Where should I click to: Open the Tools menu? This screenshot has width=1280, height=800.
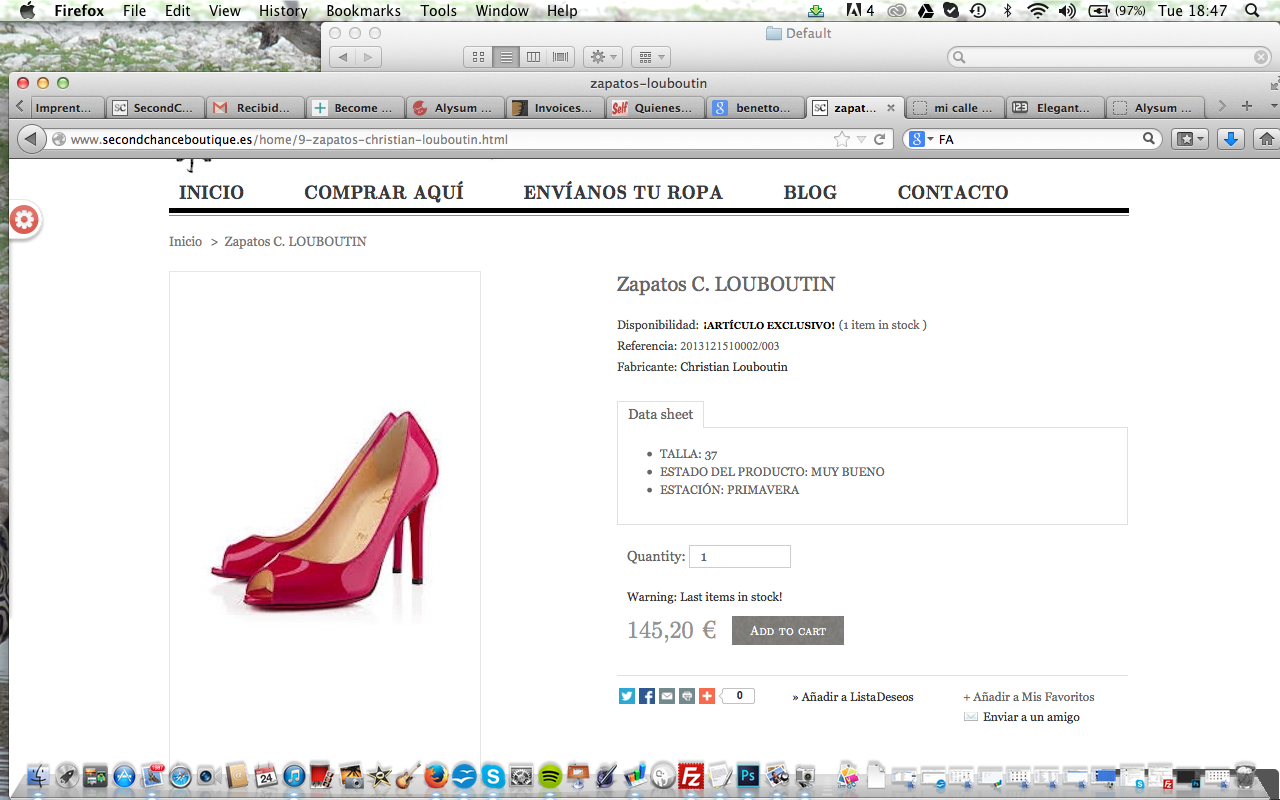[438, 11]
